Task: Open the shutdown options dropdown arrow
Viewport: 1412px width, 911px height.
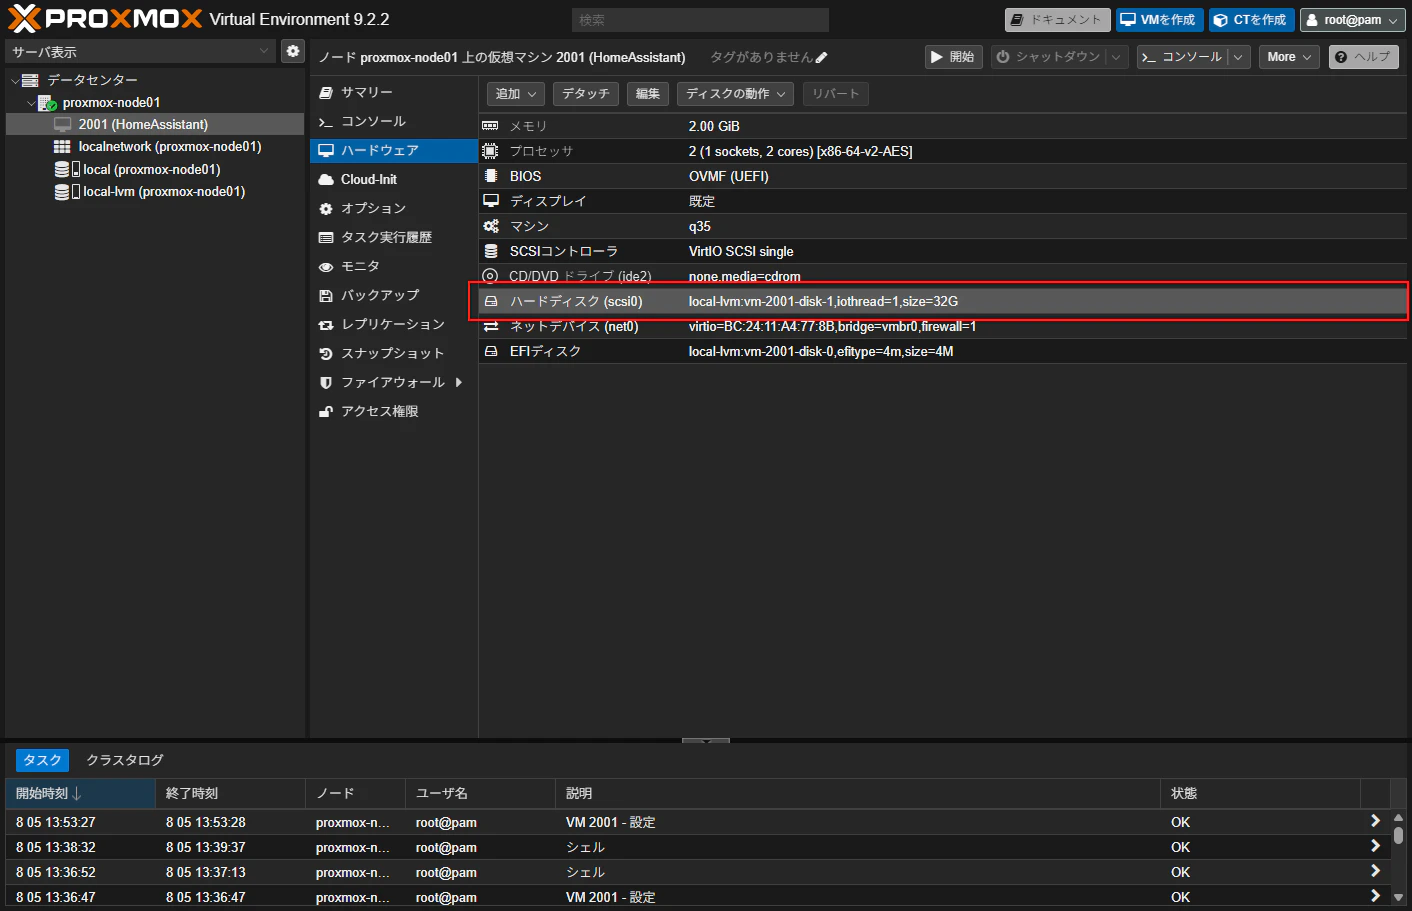Action: pos(1117,57)
